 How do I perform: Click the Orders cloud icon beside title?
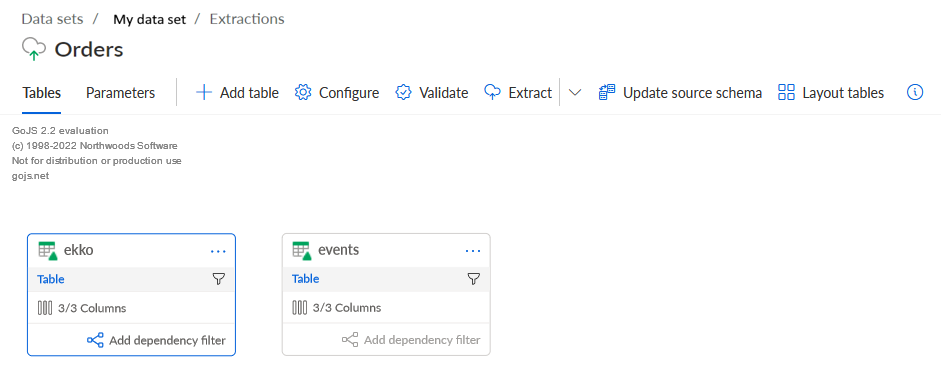(x=34, y=49)
